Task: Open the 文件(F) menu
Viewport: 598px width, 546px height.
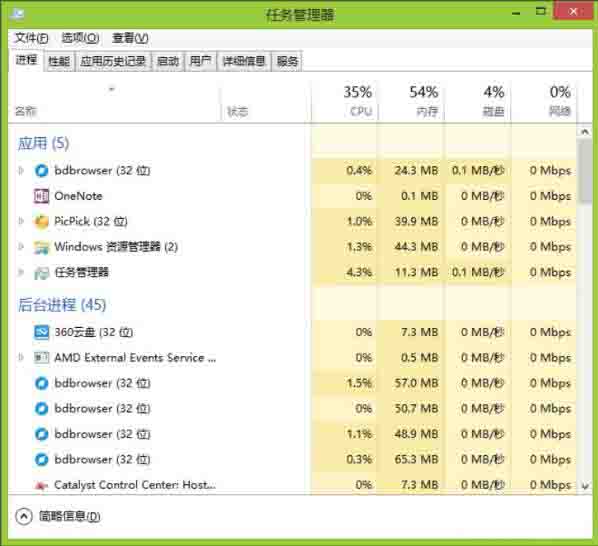Action: pos(31,38)
